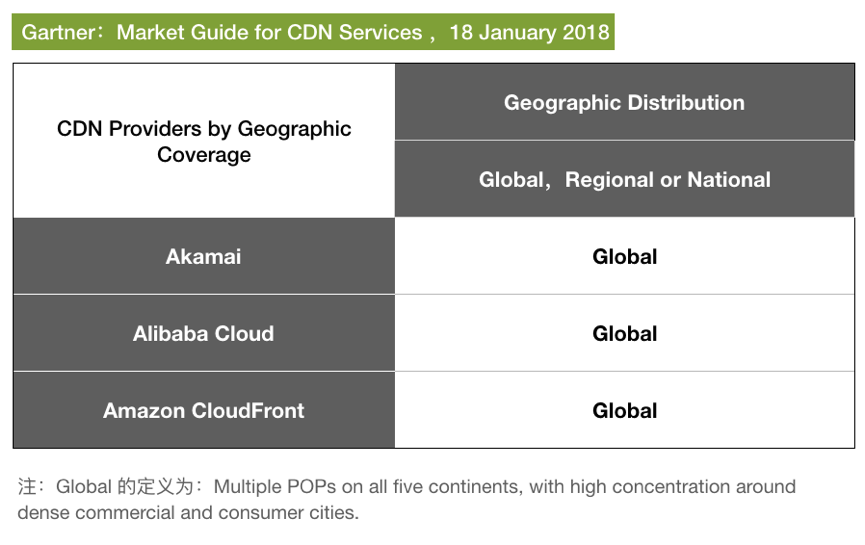Click the 注 label starting the footnote
This screenshot has height=545, width=865.
[27, 487]
